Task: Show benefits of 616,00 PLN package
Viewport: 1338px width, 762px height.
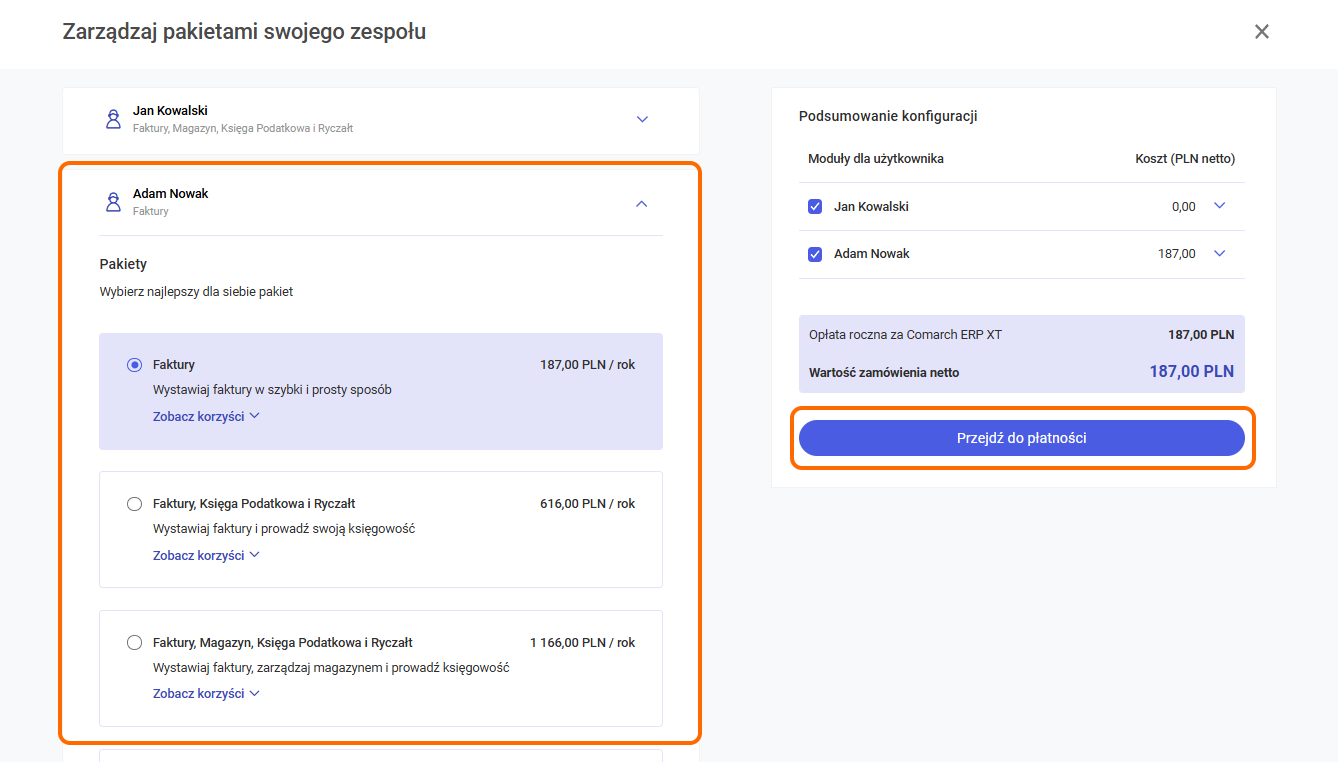Action: pos(205,555)
